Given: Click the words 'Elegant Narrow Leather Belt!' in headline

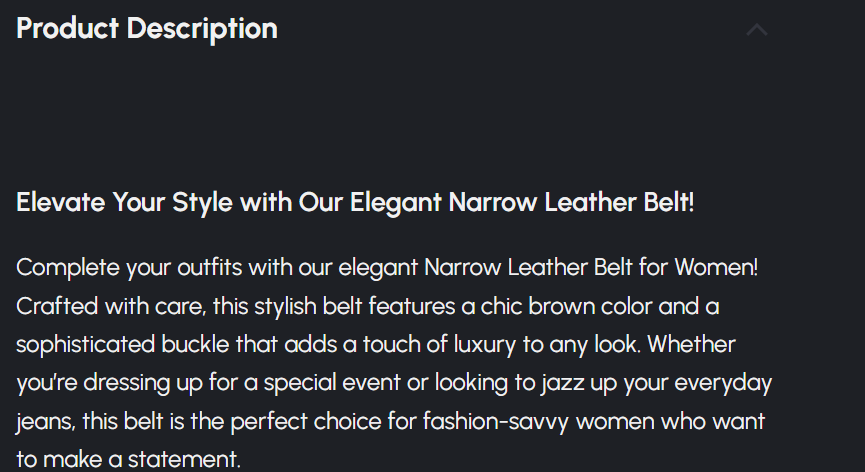Looking at the screenshot, I should [x=521, y=202].
